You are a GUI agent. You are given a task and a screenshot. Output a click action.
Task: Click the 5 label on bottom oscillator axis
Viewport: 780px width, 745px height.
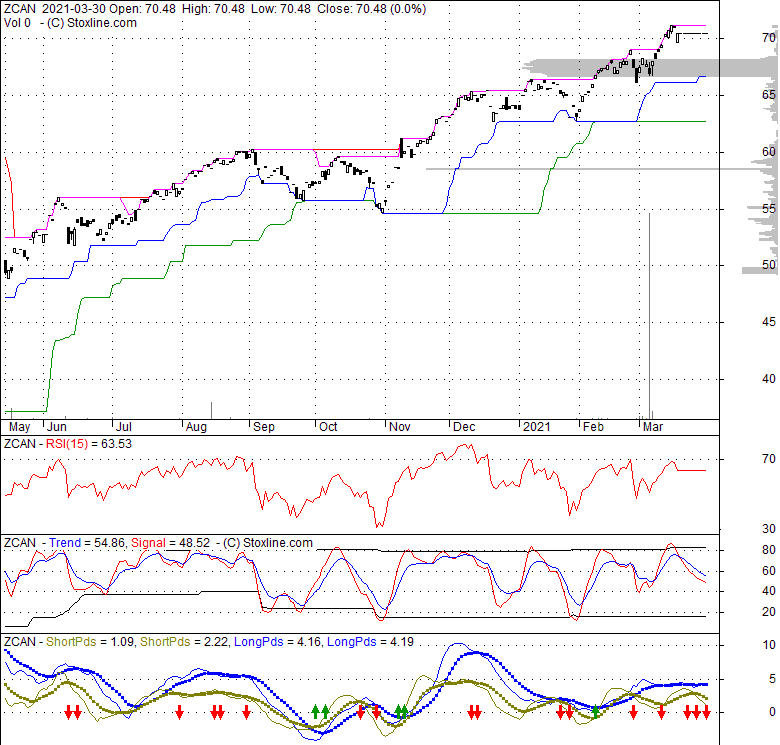pos(772,678)
